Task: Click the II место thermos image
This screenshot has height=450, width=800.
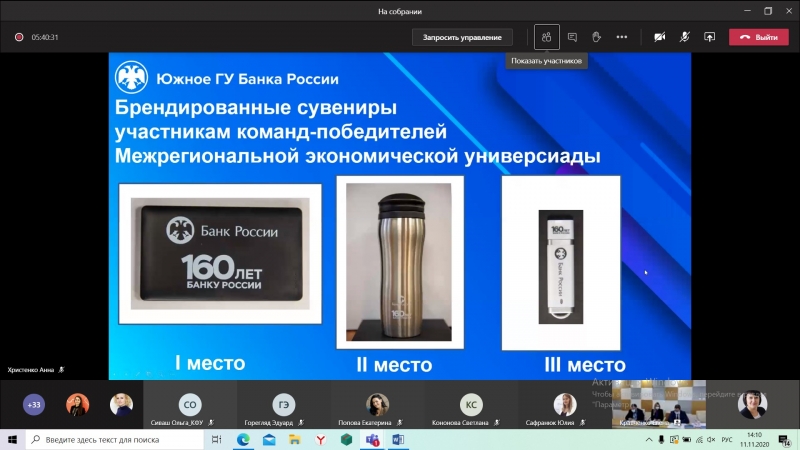Action: (x=400, y=262)
